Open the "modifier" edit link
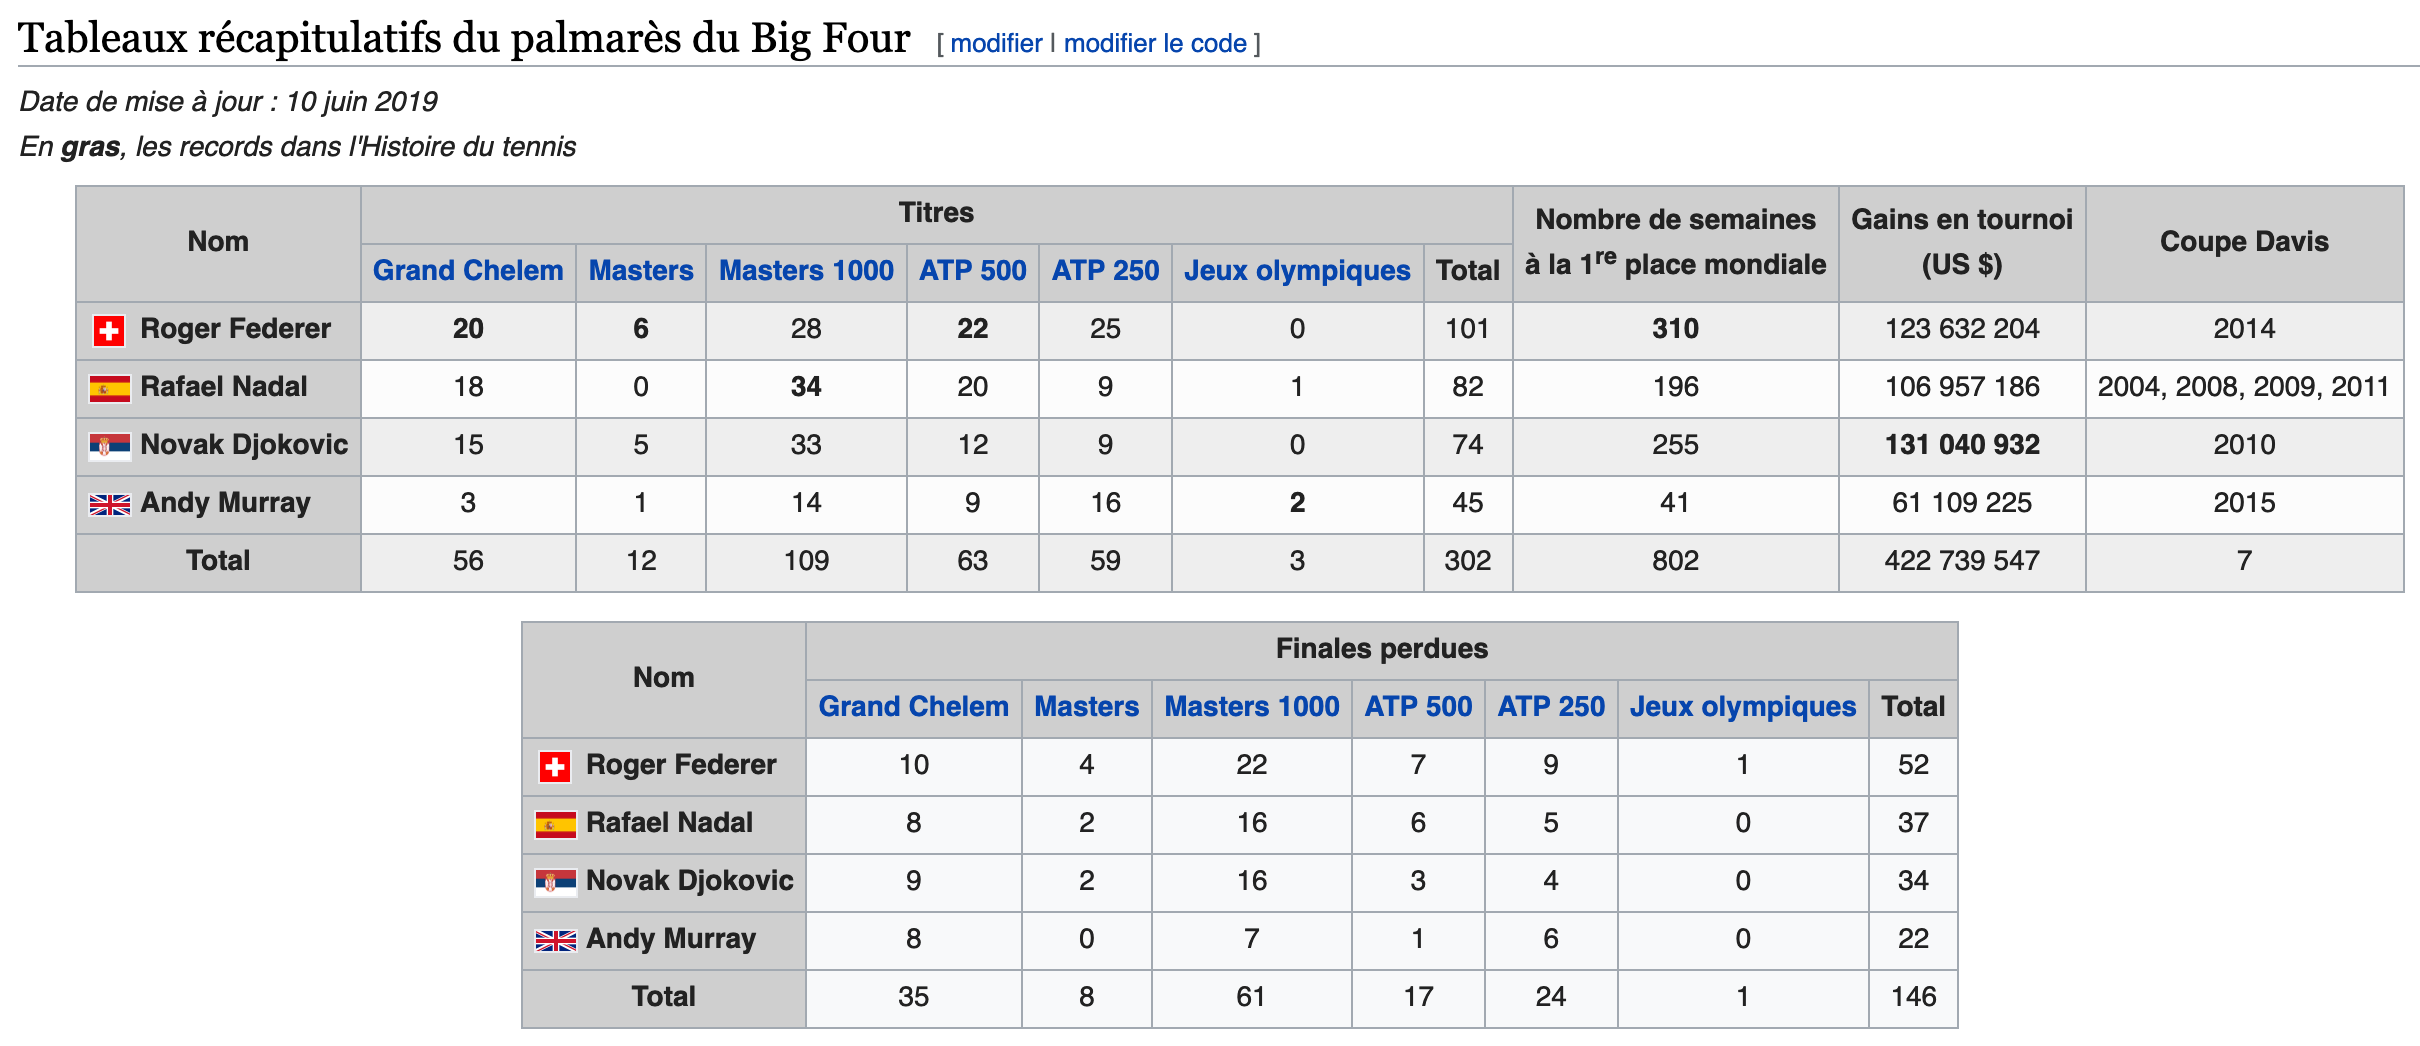 [x=996, y=43]
